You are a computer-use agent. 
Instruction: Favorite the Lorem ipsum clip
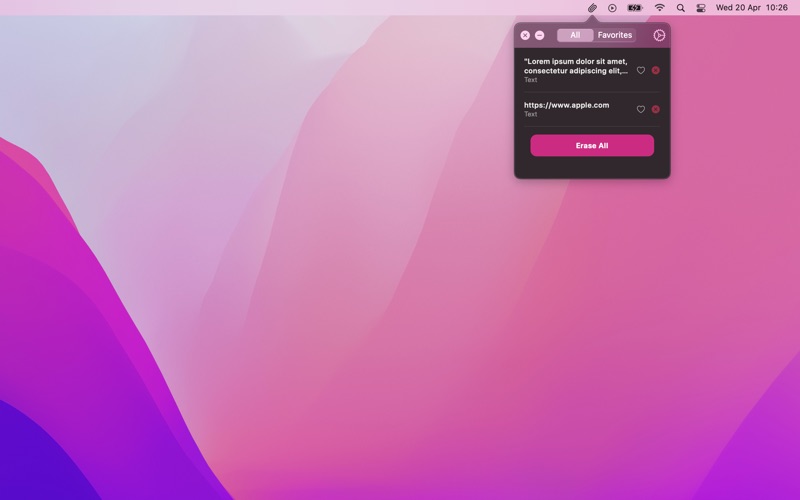[x=641, y=70]
